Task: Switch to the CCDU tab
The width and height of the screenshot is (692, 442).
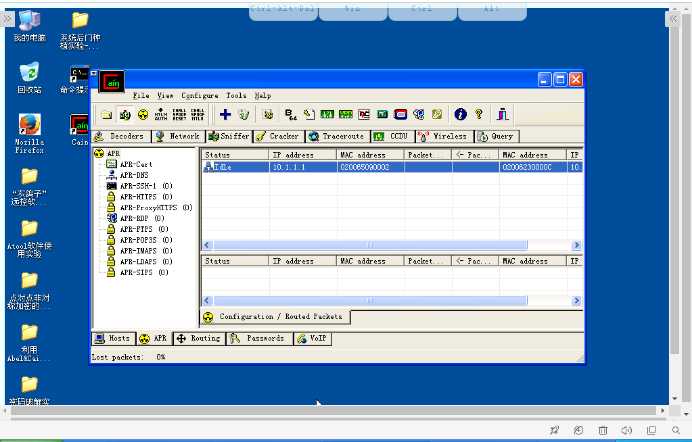Action: click(392, 136)
